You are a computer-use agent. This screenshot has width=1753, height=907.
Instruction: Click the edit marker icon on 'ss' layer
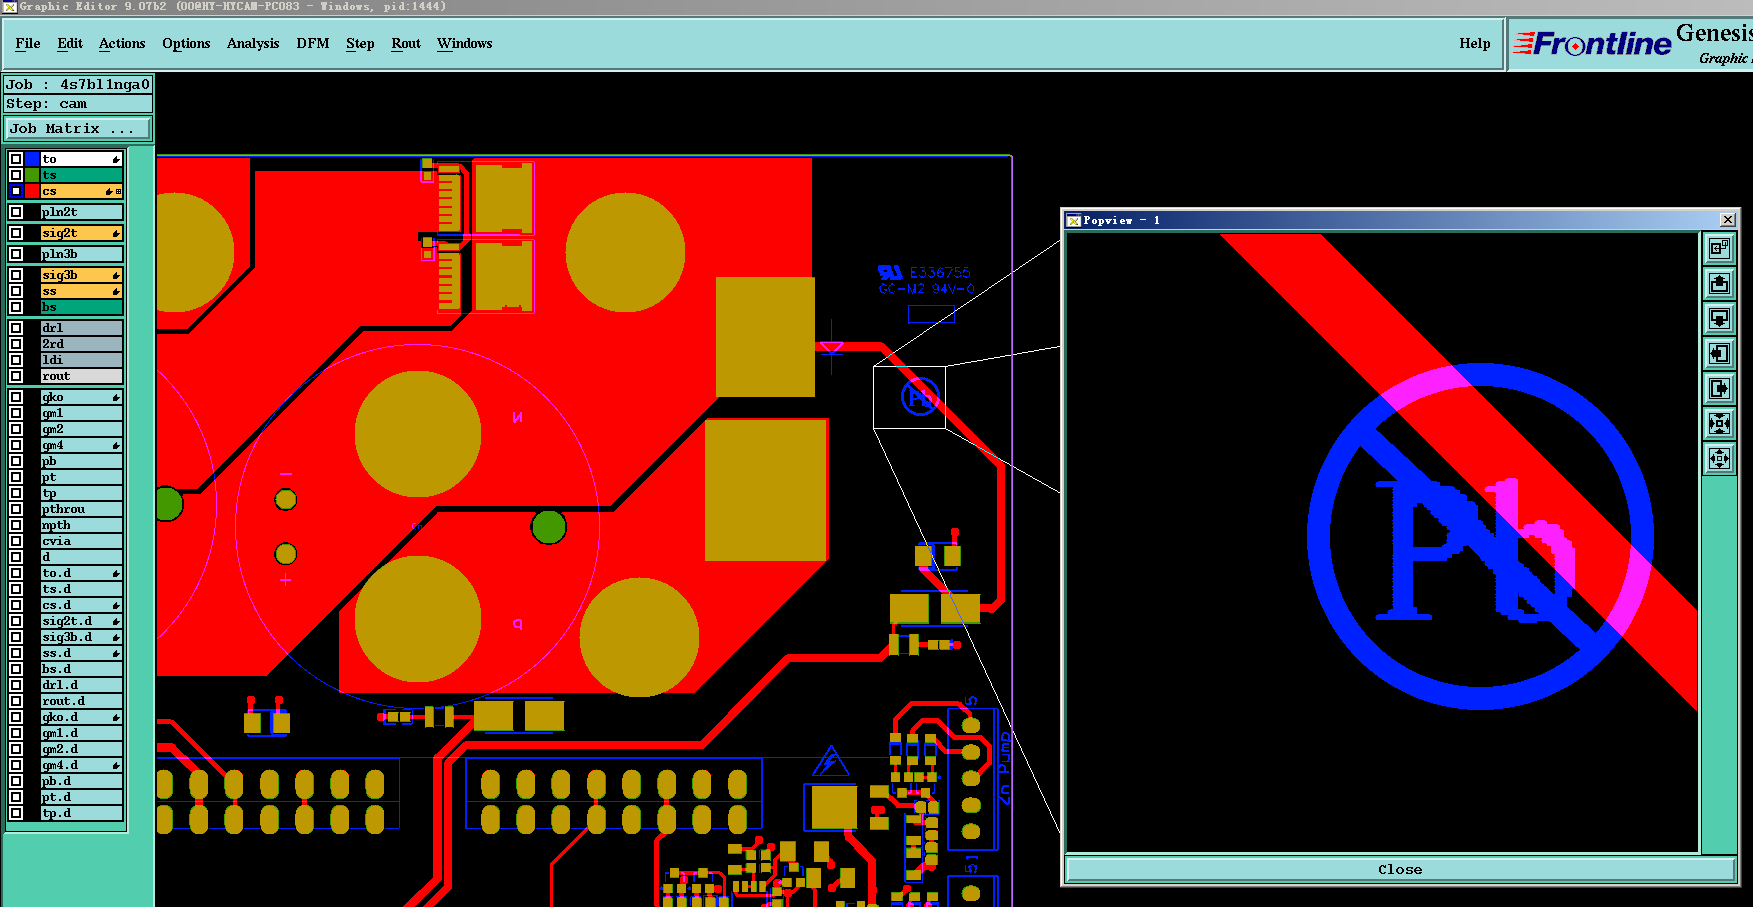[x=116, y=291]
